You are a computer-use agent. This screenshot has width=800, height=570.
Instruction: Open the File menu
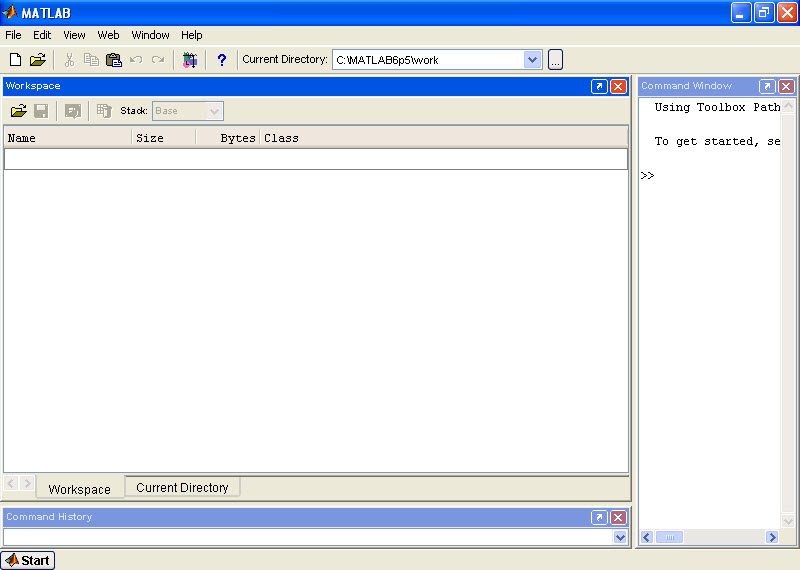click(13, 35)
